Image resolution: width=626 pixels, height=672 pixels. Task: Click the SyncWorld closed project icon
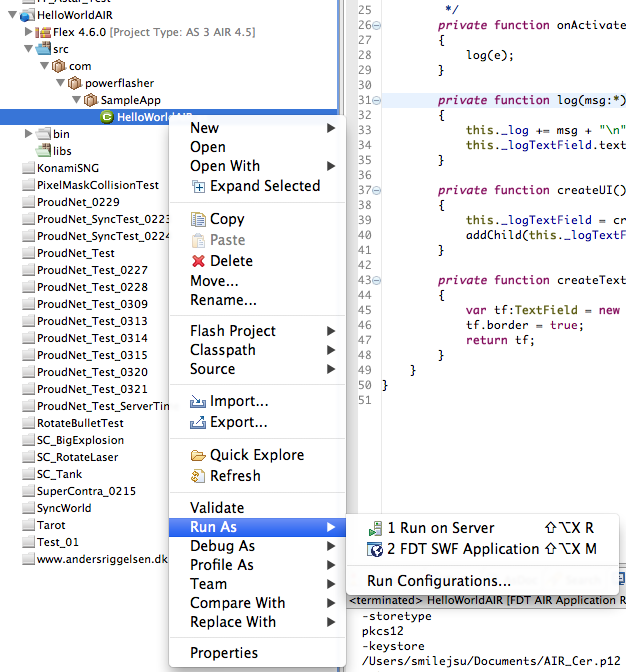[x=28, y=508]
